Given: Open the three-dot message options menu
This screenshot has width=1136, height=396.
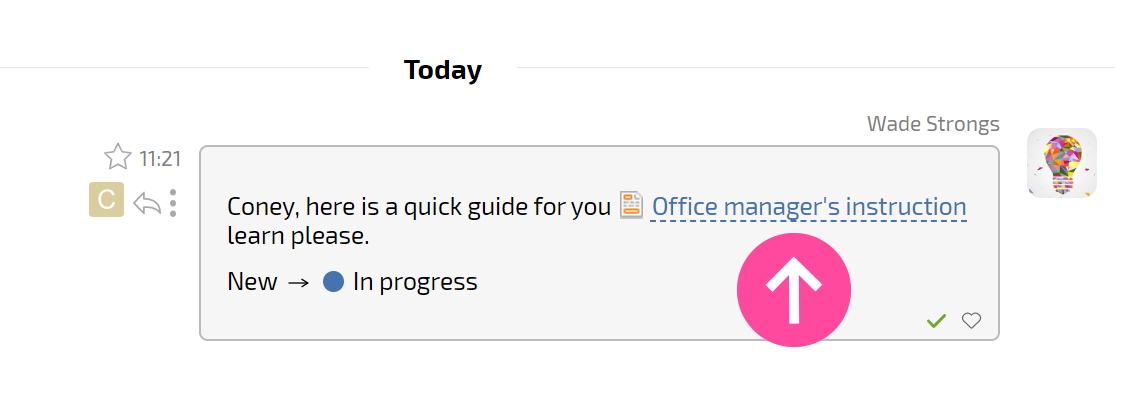Looking at the screenshot, I should (x=172, y=203).
